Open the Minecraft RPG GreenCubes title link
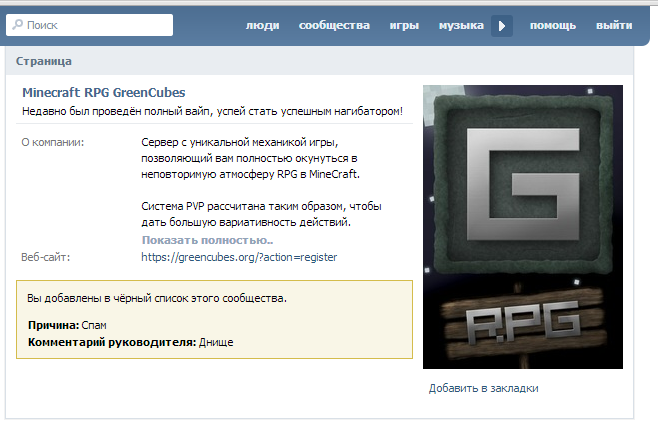 pos(104,92)
